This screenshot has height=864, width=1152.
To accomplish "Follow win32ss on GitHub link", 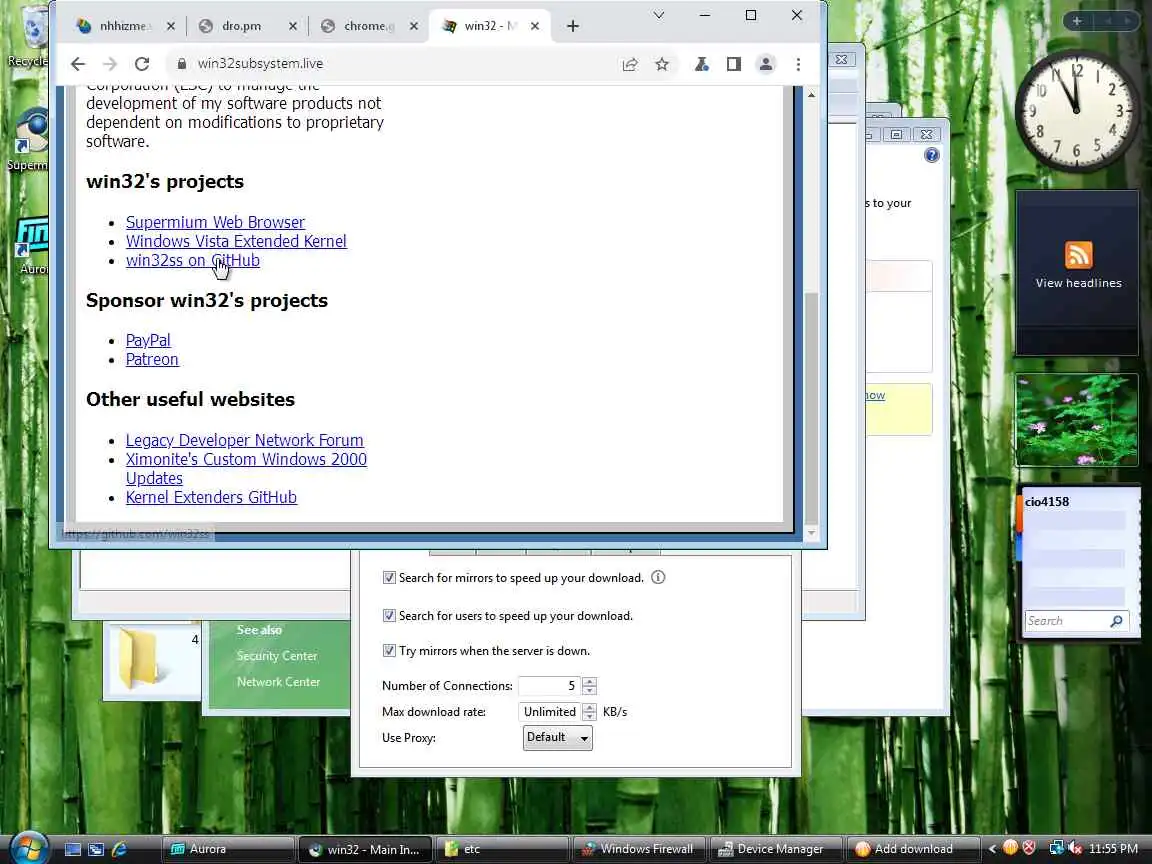I will (192, 260).
